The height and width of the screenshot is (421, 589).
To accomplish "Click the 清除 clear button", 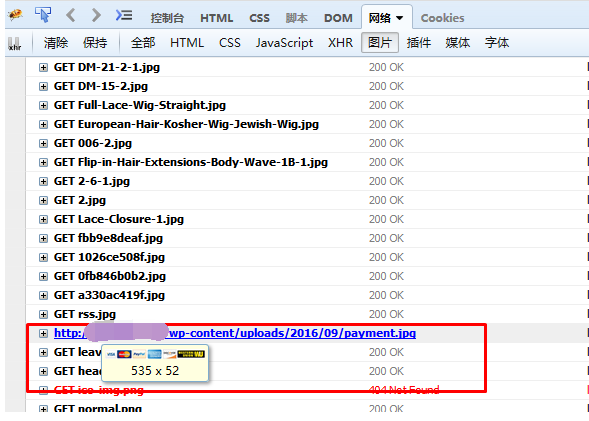I will (56, 43).
